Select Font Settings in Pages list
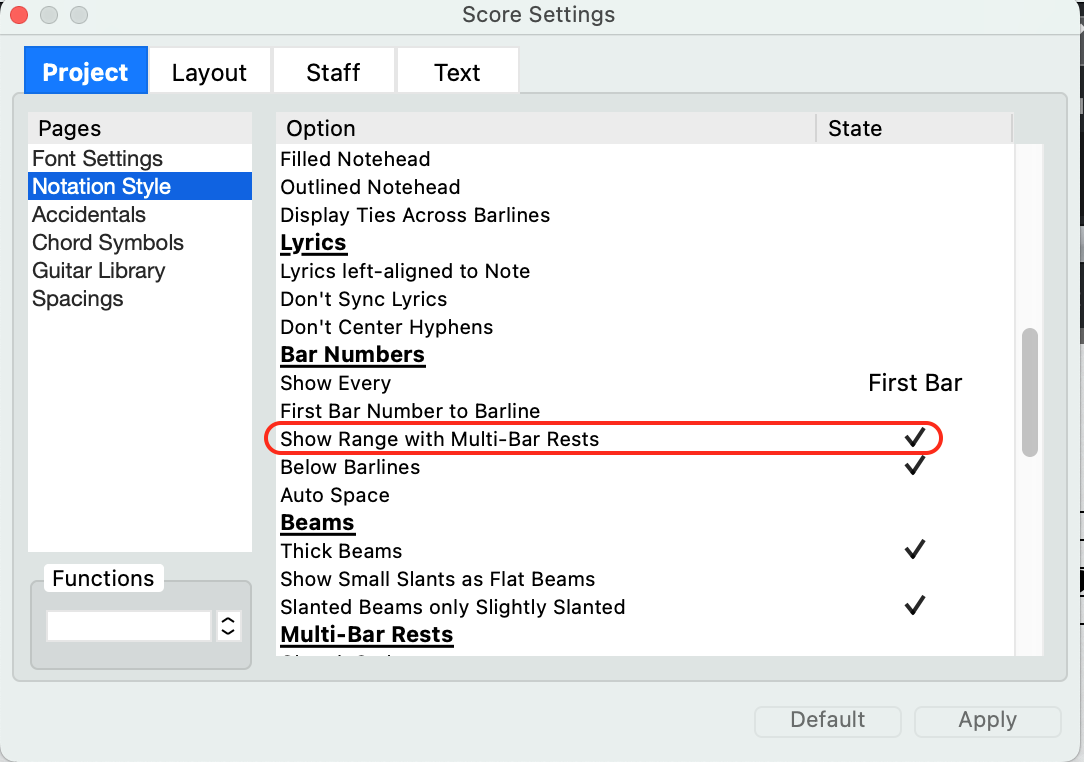This screenshot has width=1084, height=762. (97, 159)
